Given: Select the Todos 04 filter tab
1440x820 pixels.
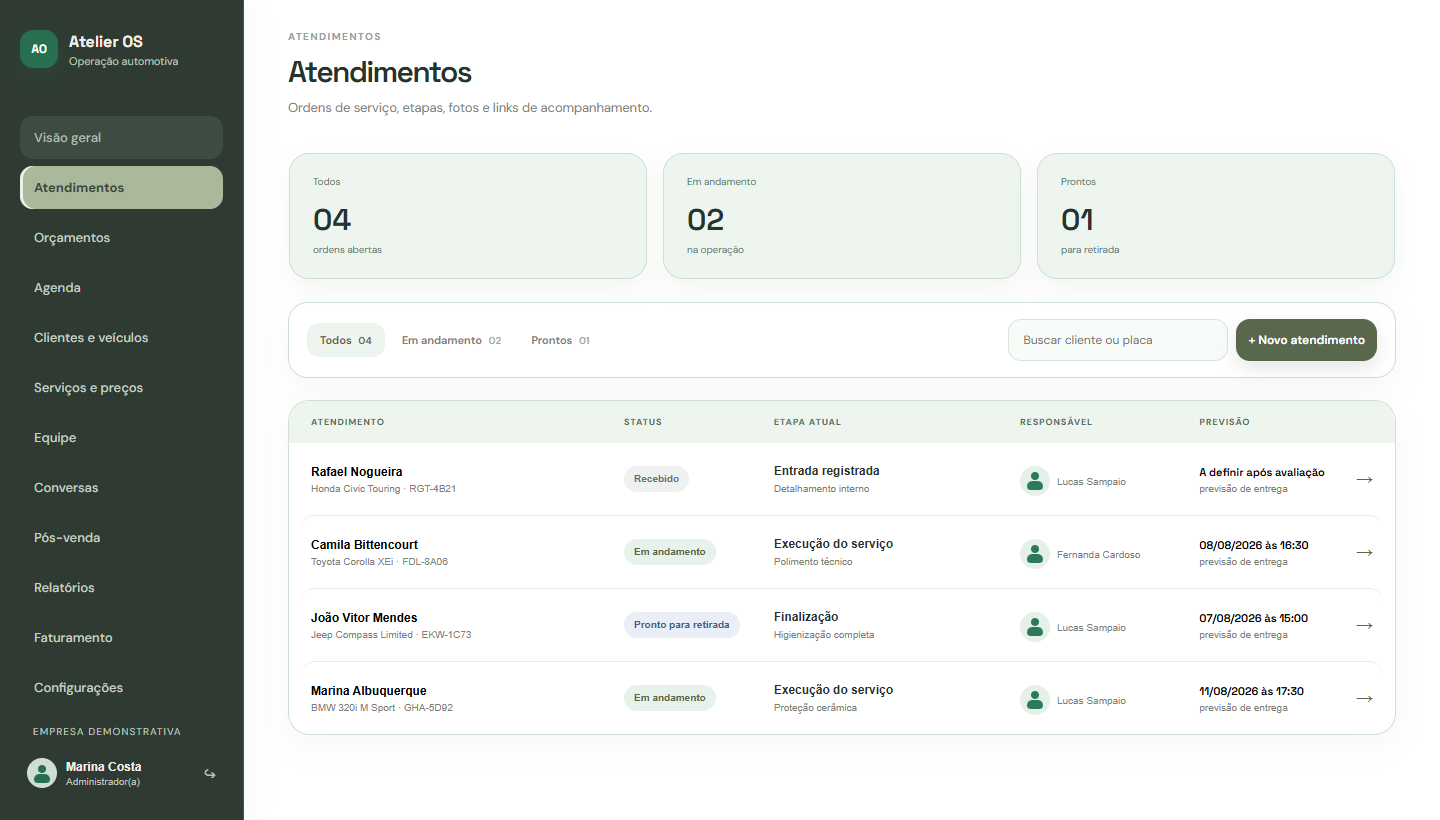Looking at the screenshot, I should [346, 340].
